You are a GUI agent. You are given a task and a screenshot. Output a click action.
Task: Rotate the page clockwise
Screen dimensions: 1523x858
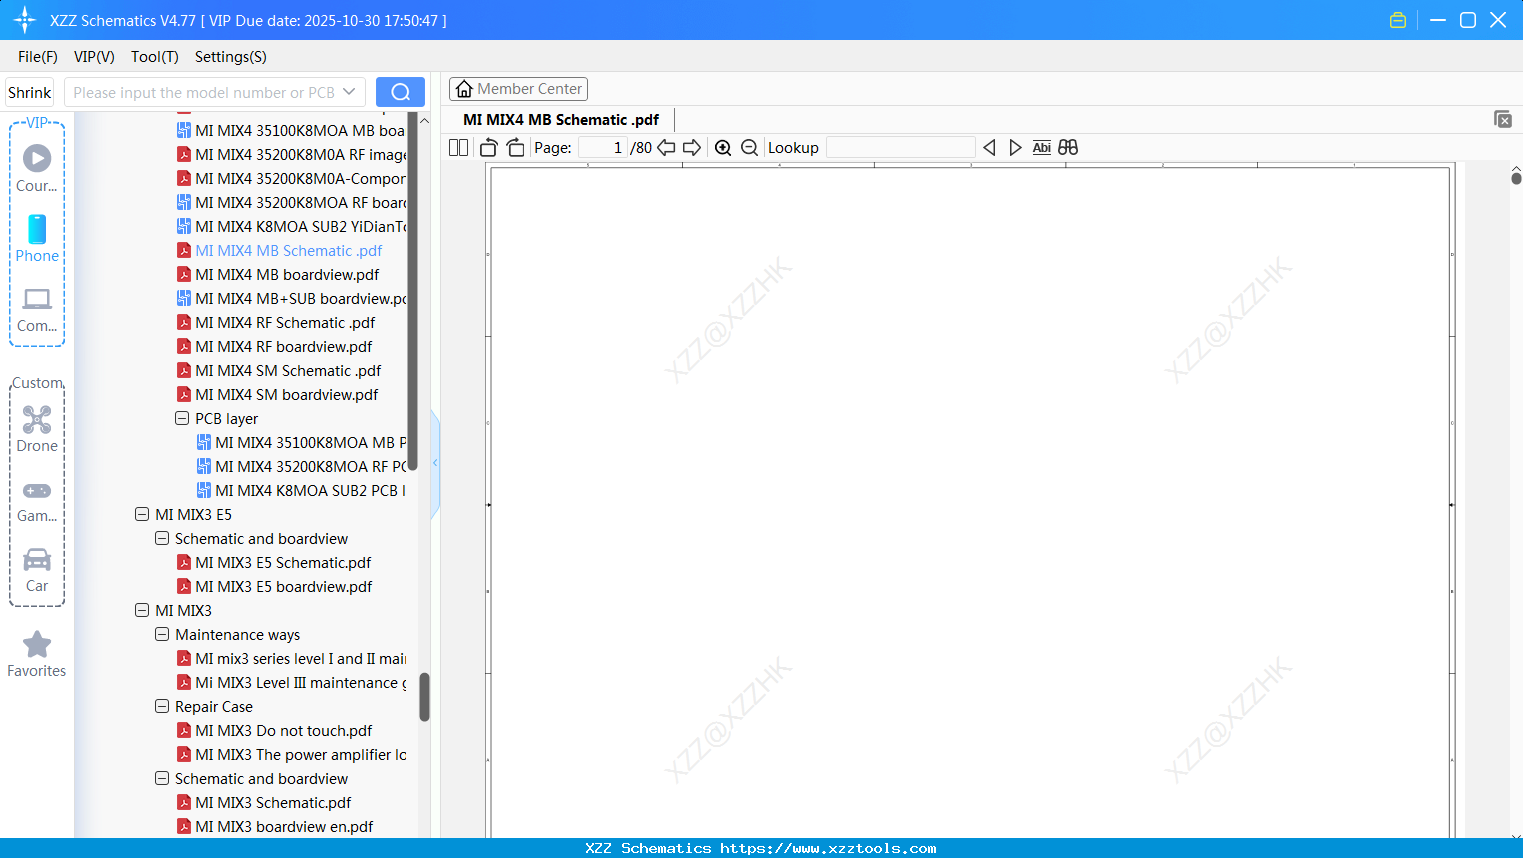(x=515, y=148)
